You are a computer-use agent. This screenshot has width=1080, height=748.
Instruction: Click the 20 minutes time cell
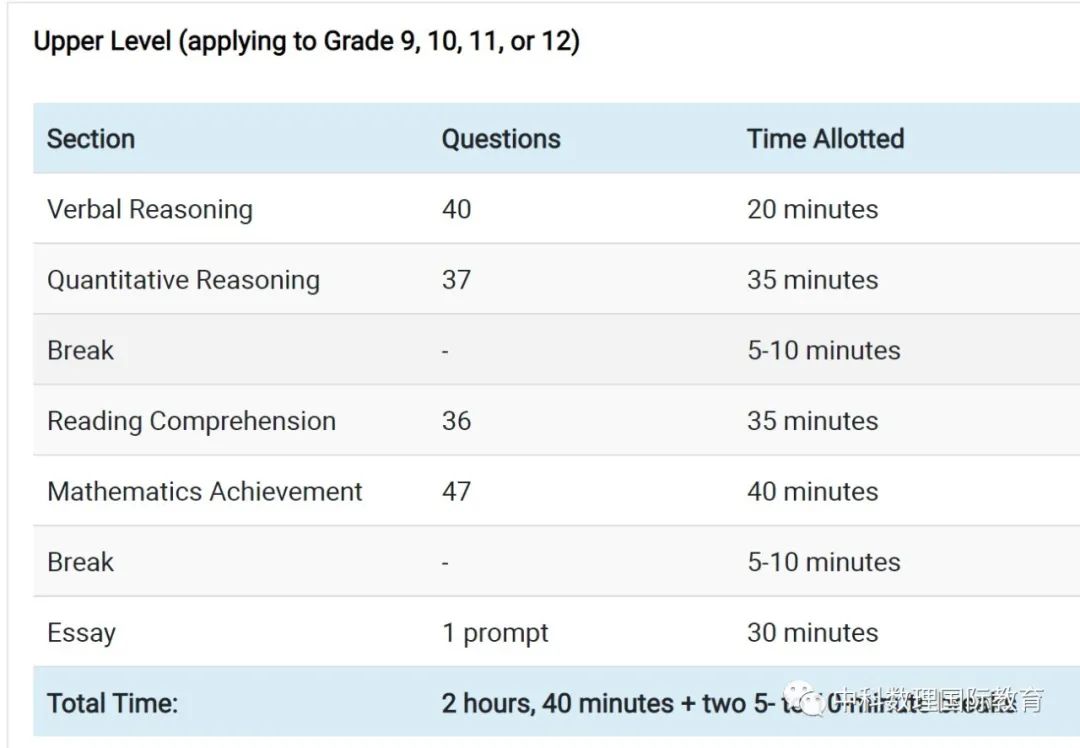click(813, 209)
